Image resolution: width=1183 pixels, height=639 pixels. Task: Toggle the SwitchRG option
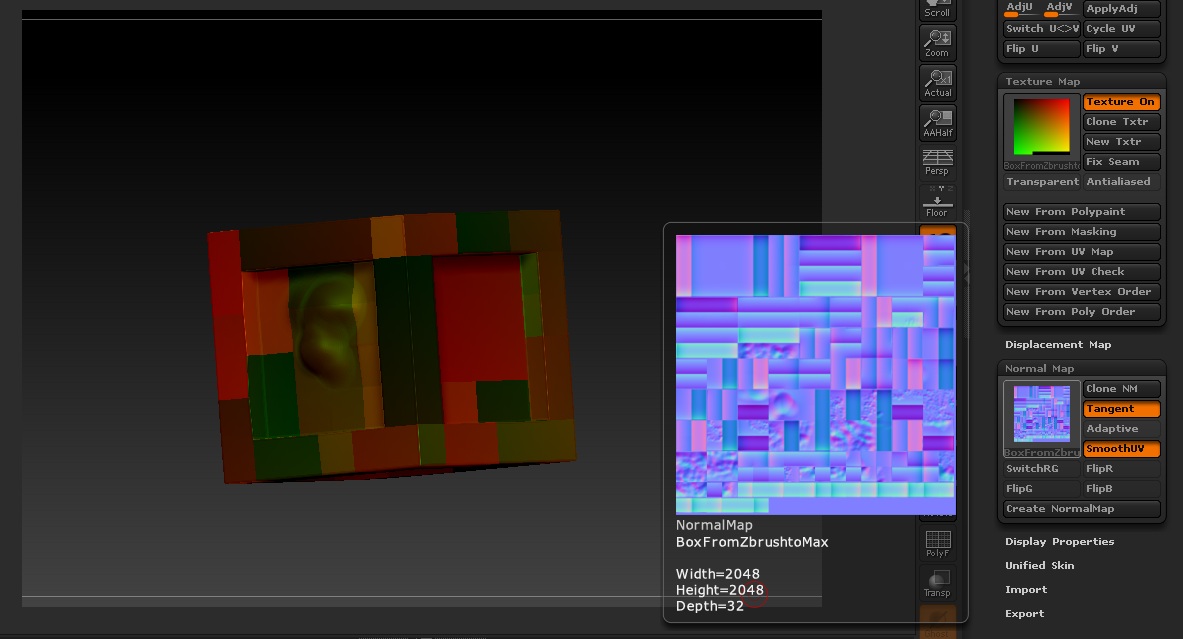[x=1041, y=468]
